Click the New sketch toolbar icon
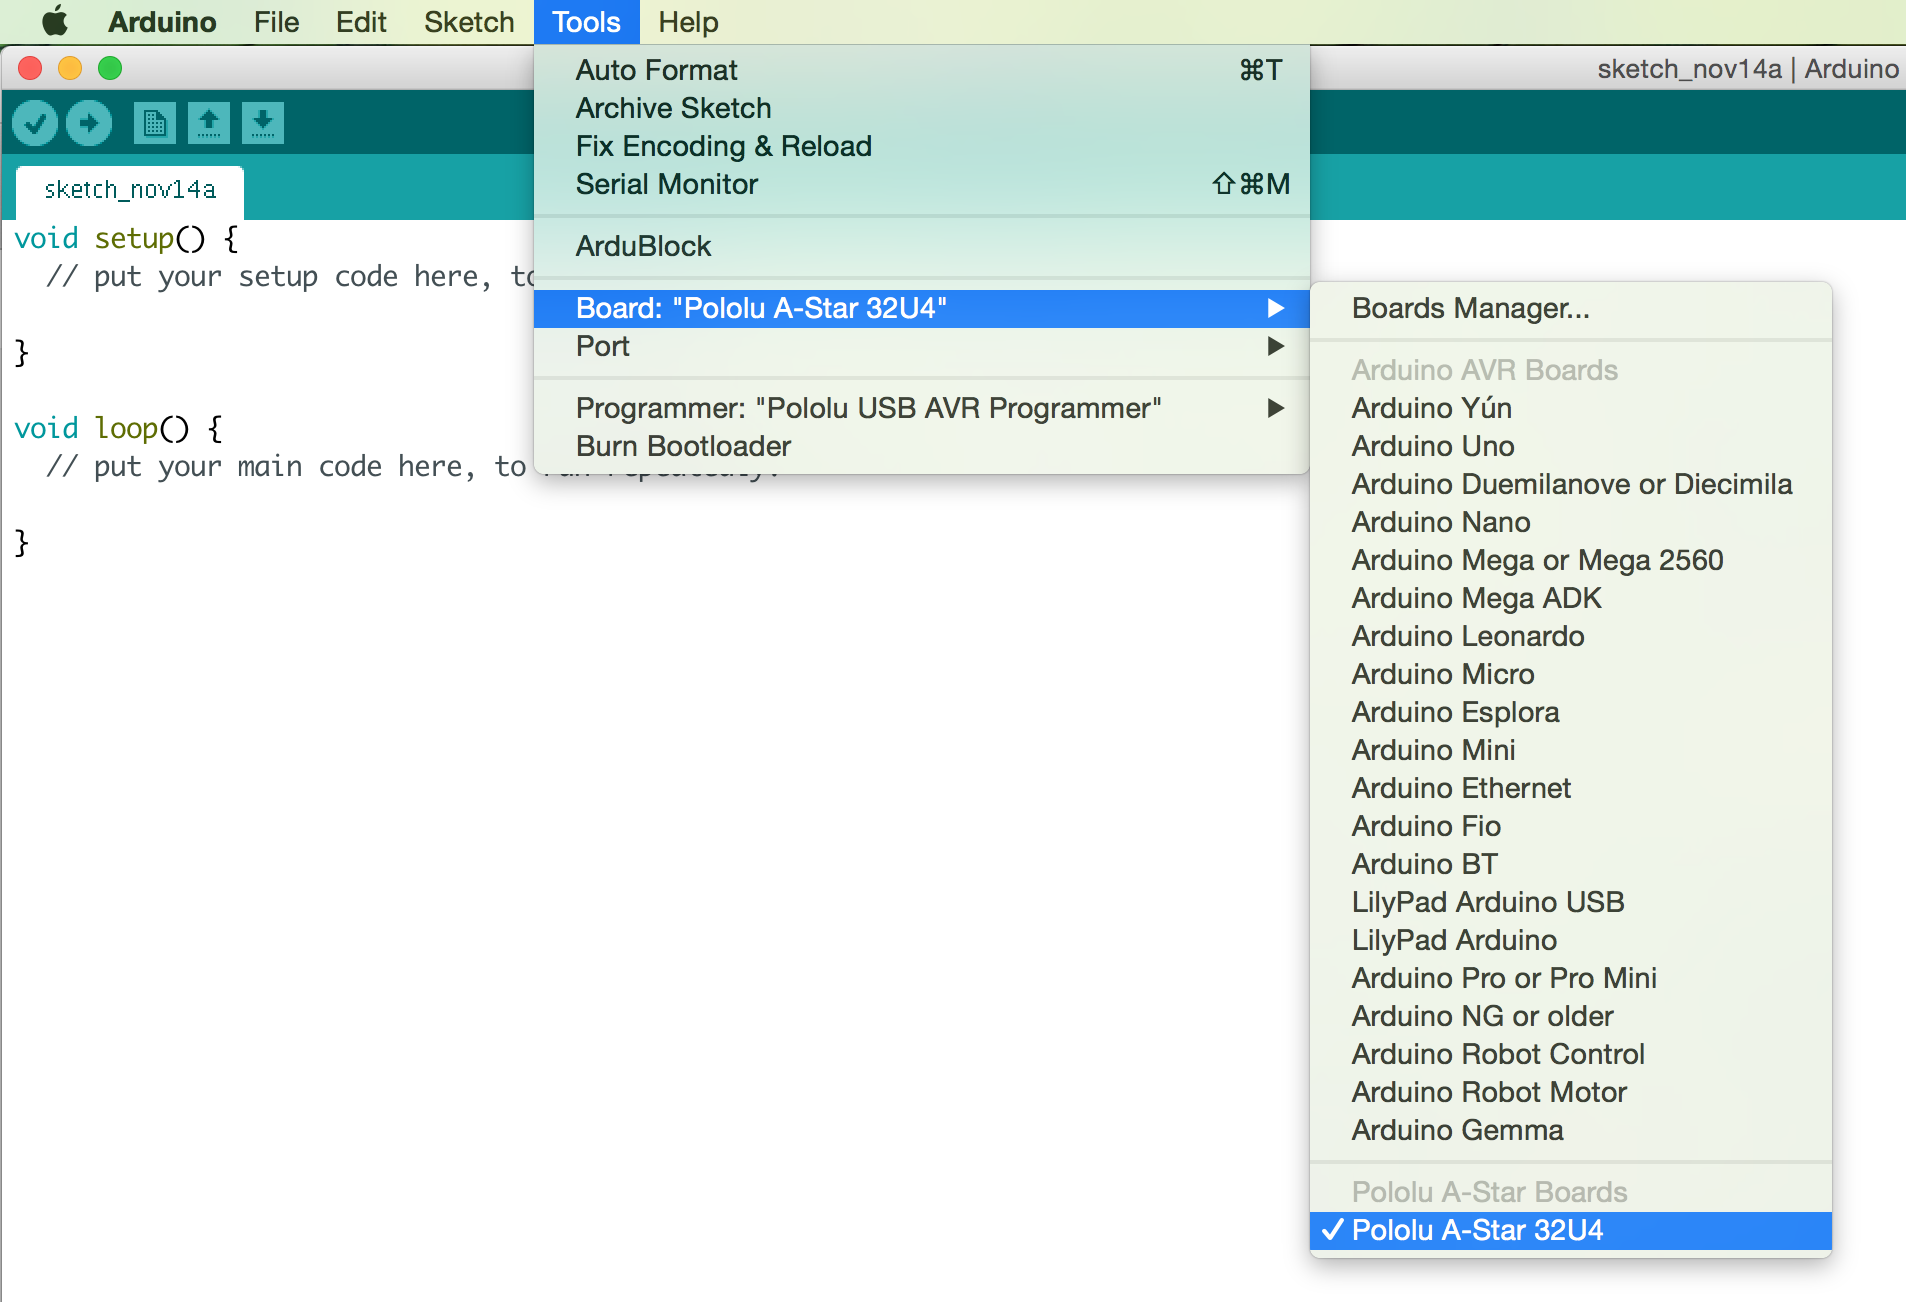The image size is (1906, 1302). click(155, 123)
